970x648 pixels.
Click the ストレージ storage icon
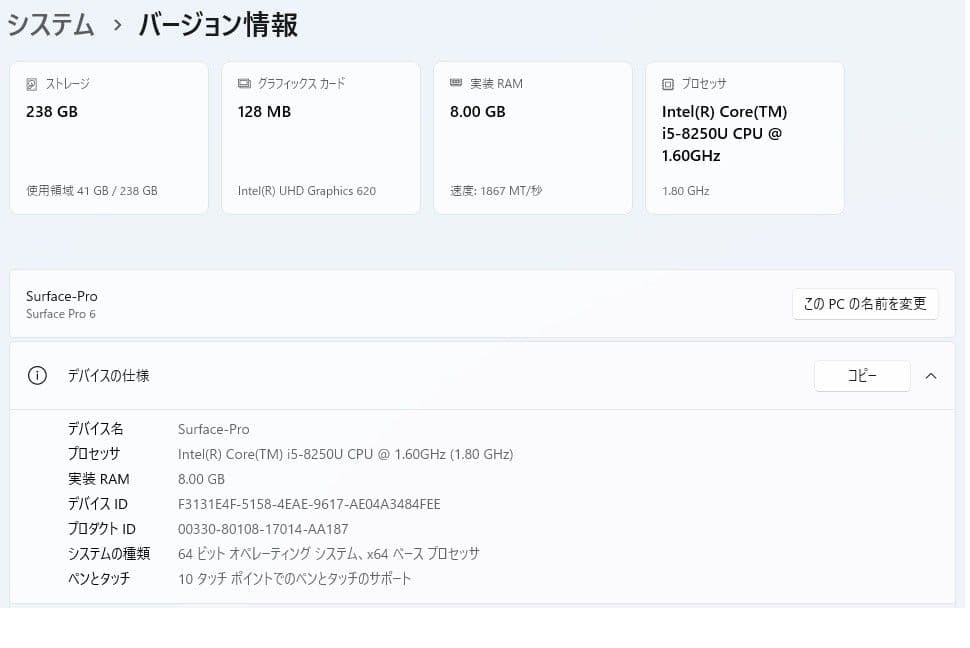[x=30, y=84]
